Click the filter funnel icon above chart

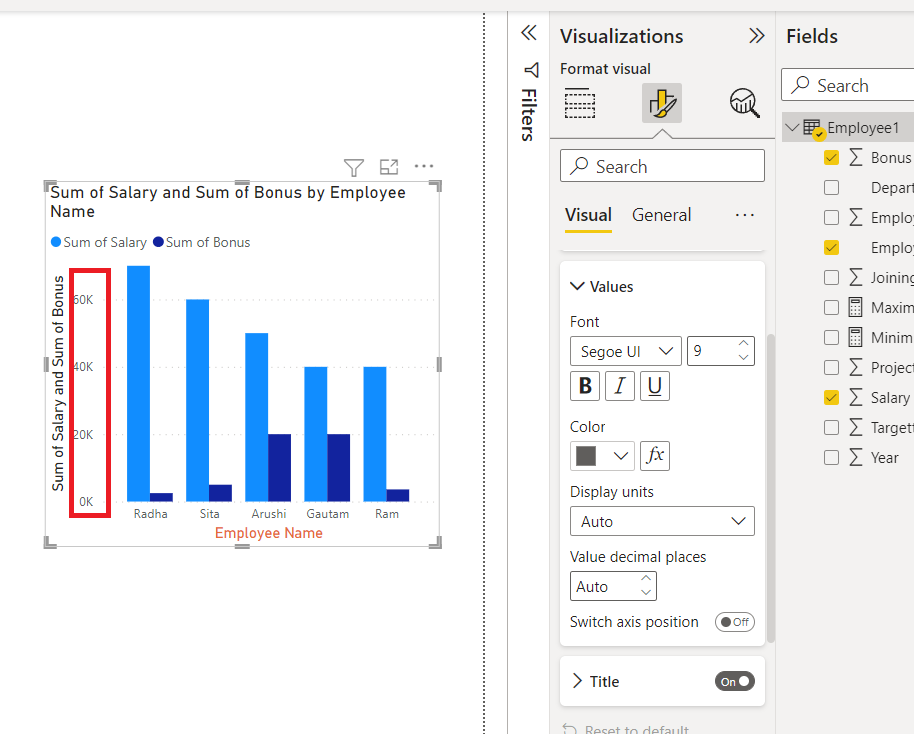click(354, 167)
